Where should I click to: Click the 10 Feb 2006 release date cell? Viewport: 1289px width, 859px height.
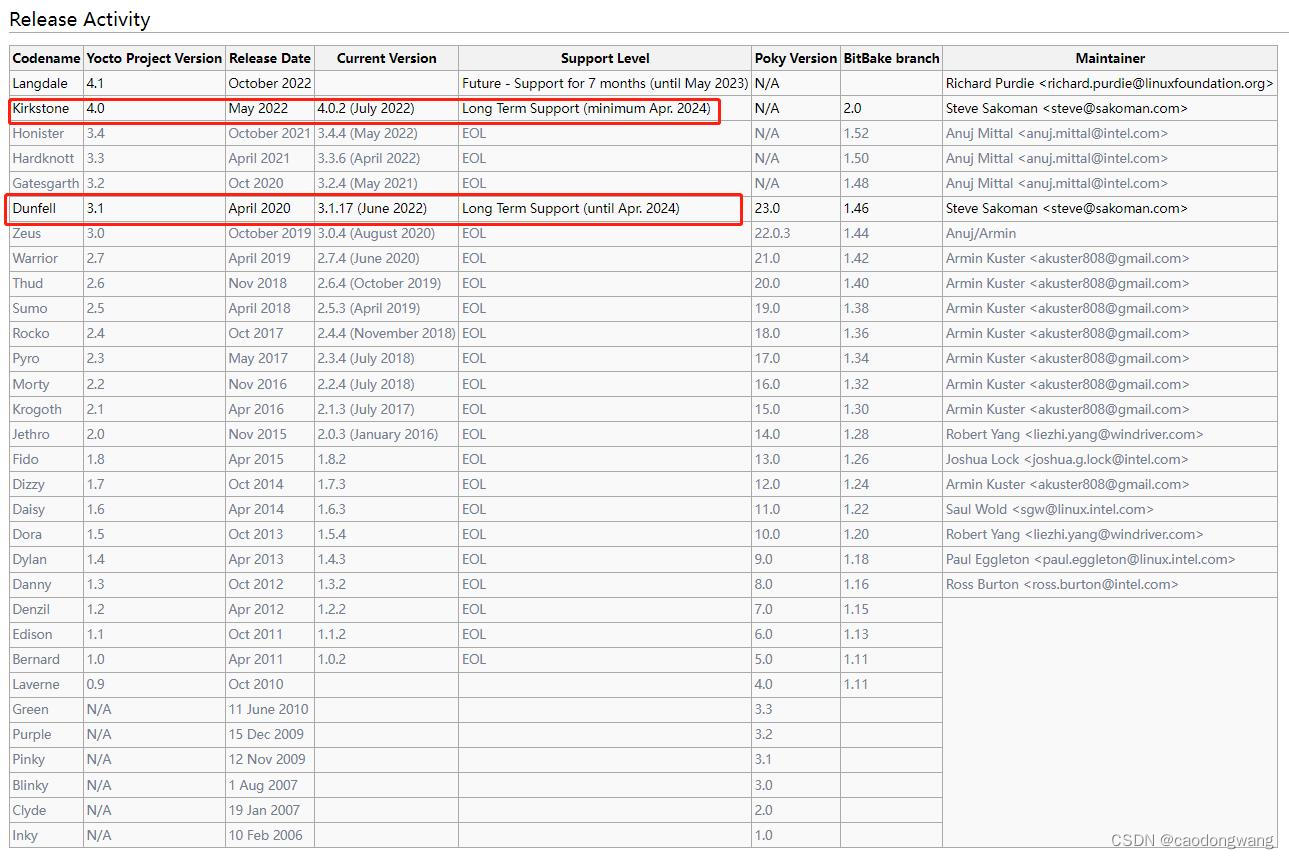click(x=270, y=835)
